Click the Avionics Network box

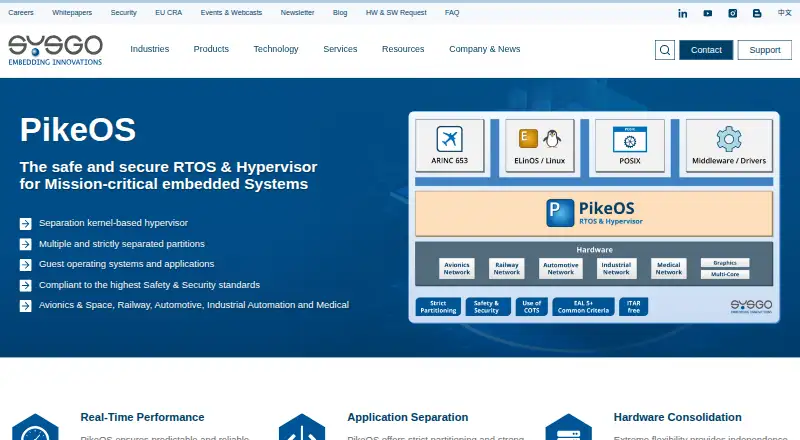pyautogui.click(x=457, y=268)
